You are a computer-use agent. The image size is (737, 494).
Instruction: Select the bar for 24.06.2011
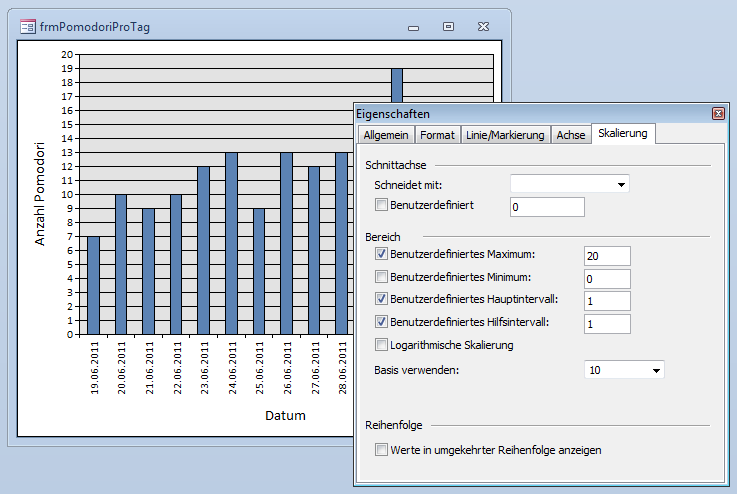point(231,243)
